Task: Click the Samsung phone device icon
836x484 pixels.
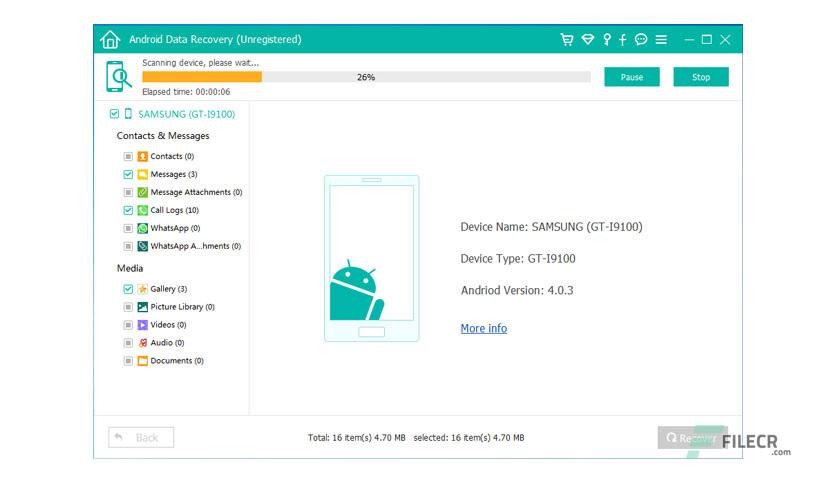Action: point(128,114)
